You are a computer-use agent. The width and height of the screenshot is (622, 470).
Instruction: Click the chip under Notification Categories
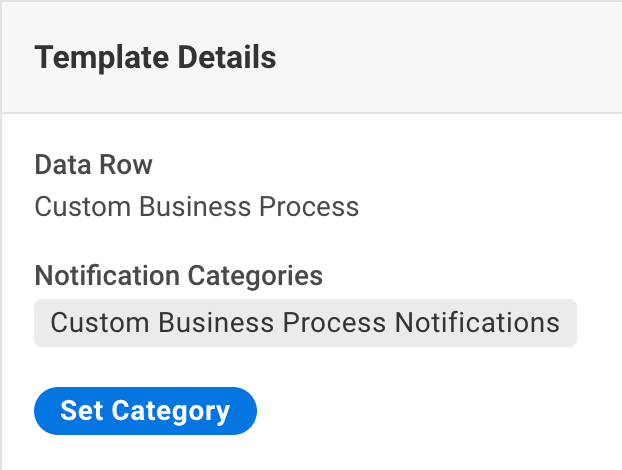click(x=305, y=323)
